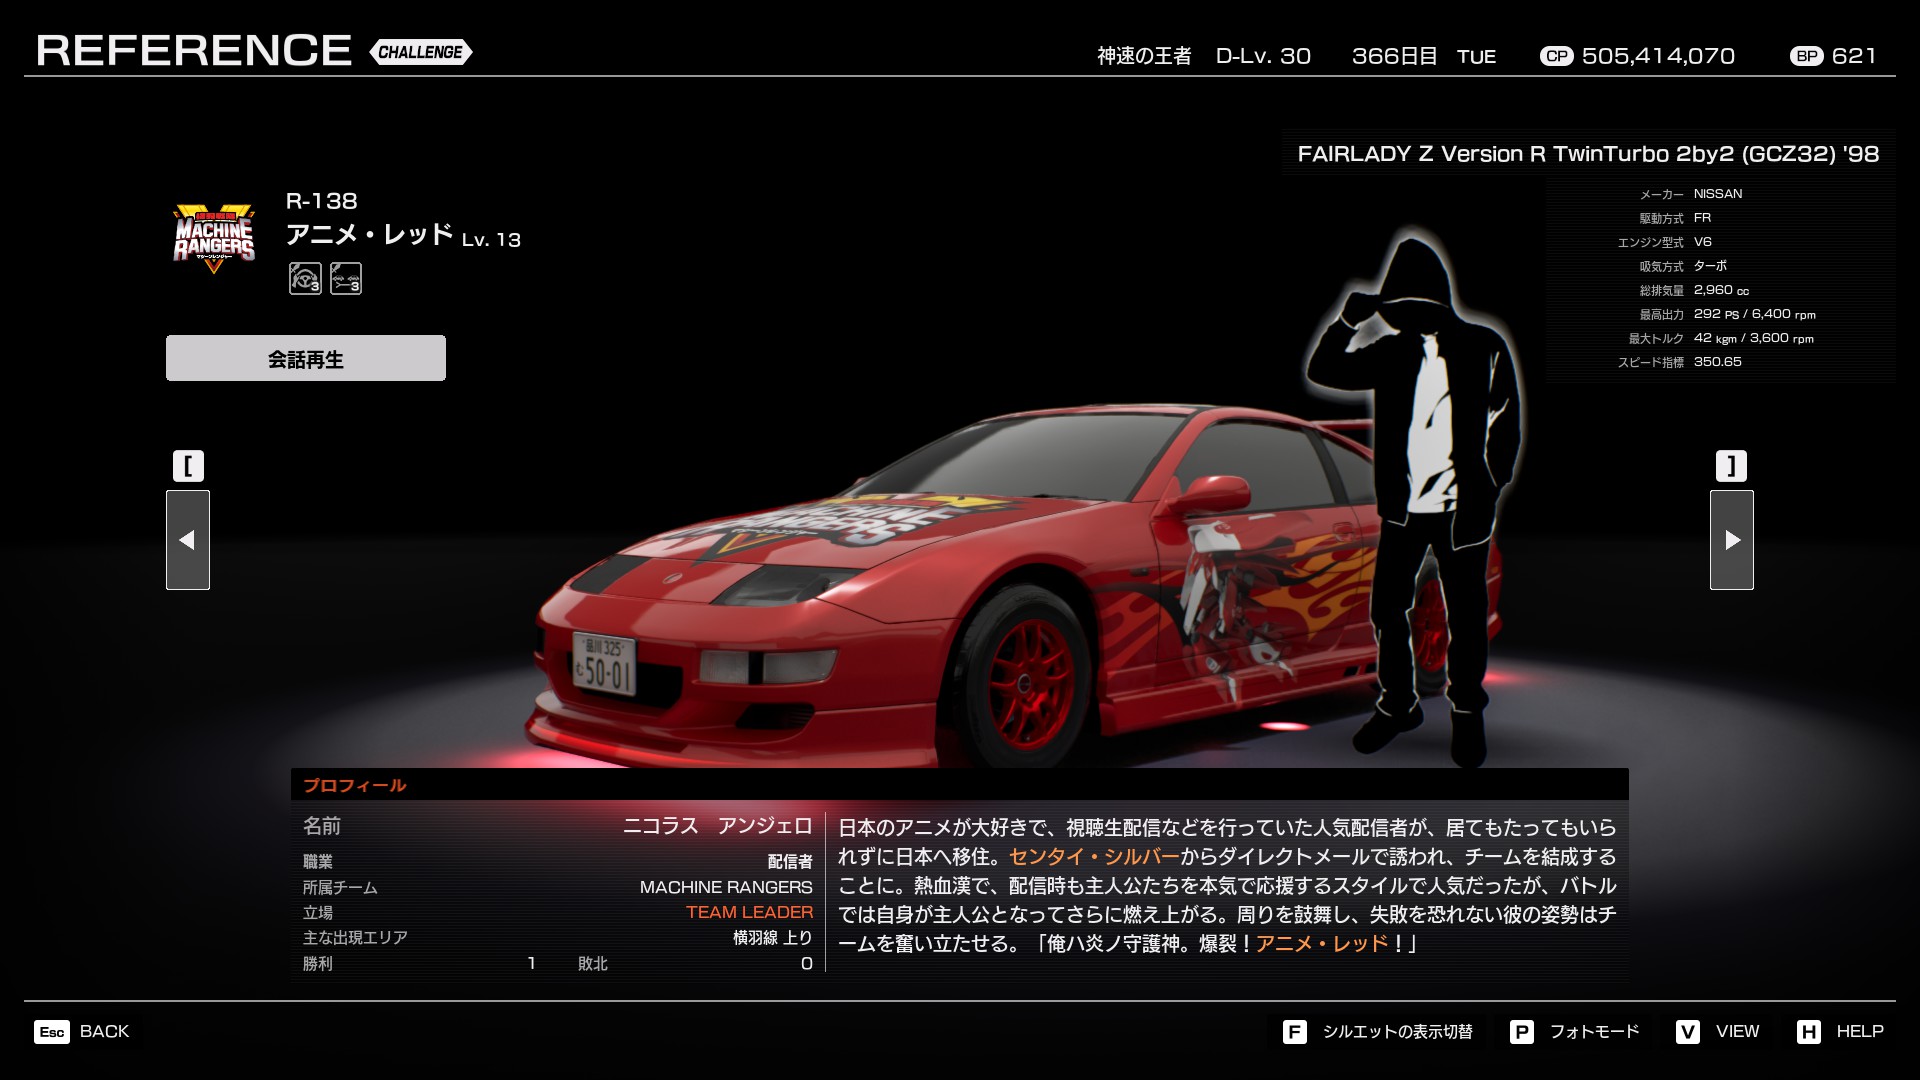
Task: Click the left bracket key hint
Action: pyautogui.click(x=188, y=466)
